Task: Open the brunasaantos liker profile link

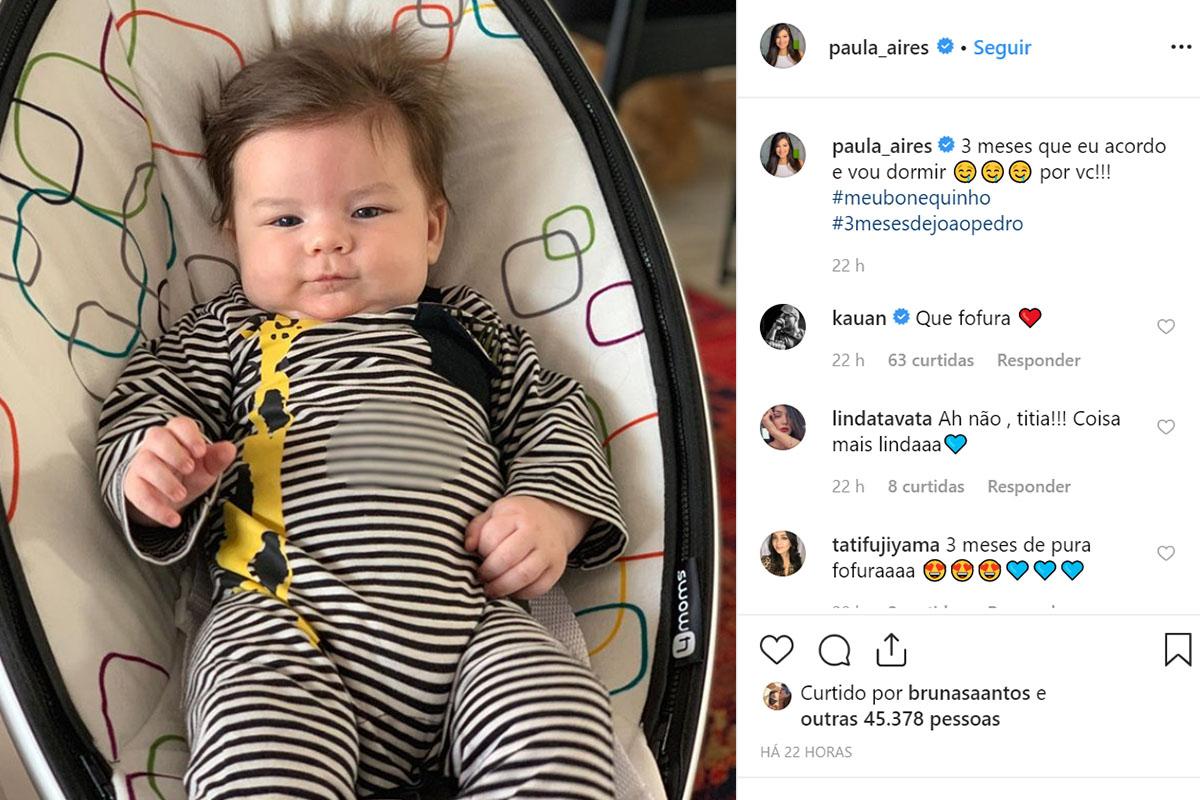Action: coord(969,693)
